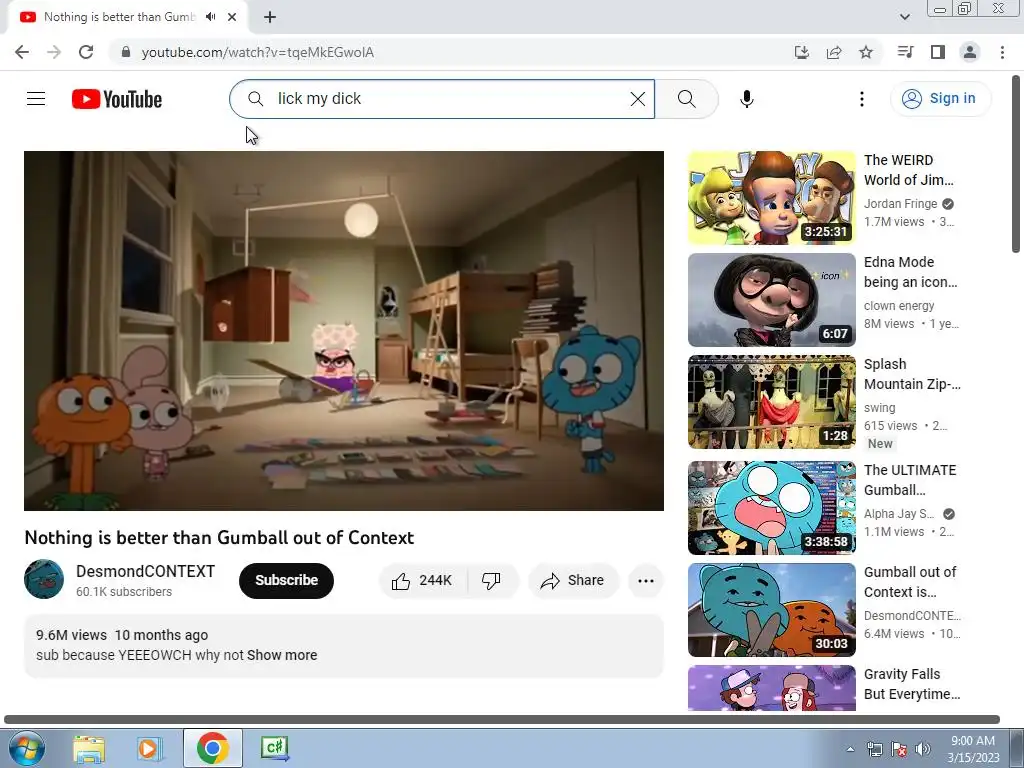Click install/download icon in address bar
The image size is (1024, 768).
[x=801, y=52]
